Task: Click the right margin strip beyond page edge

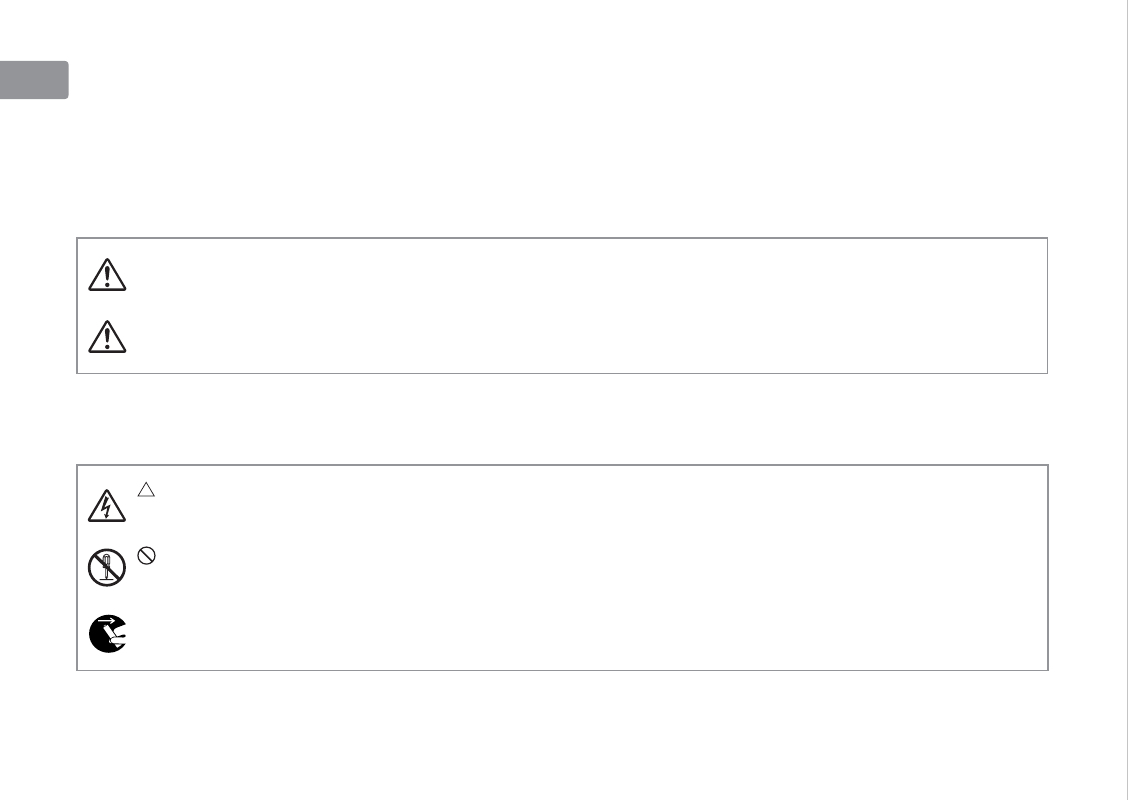Action: [1121, 400]
